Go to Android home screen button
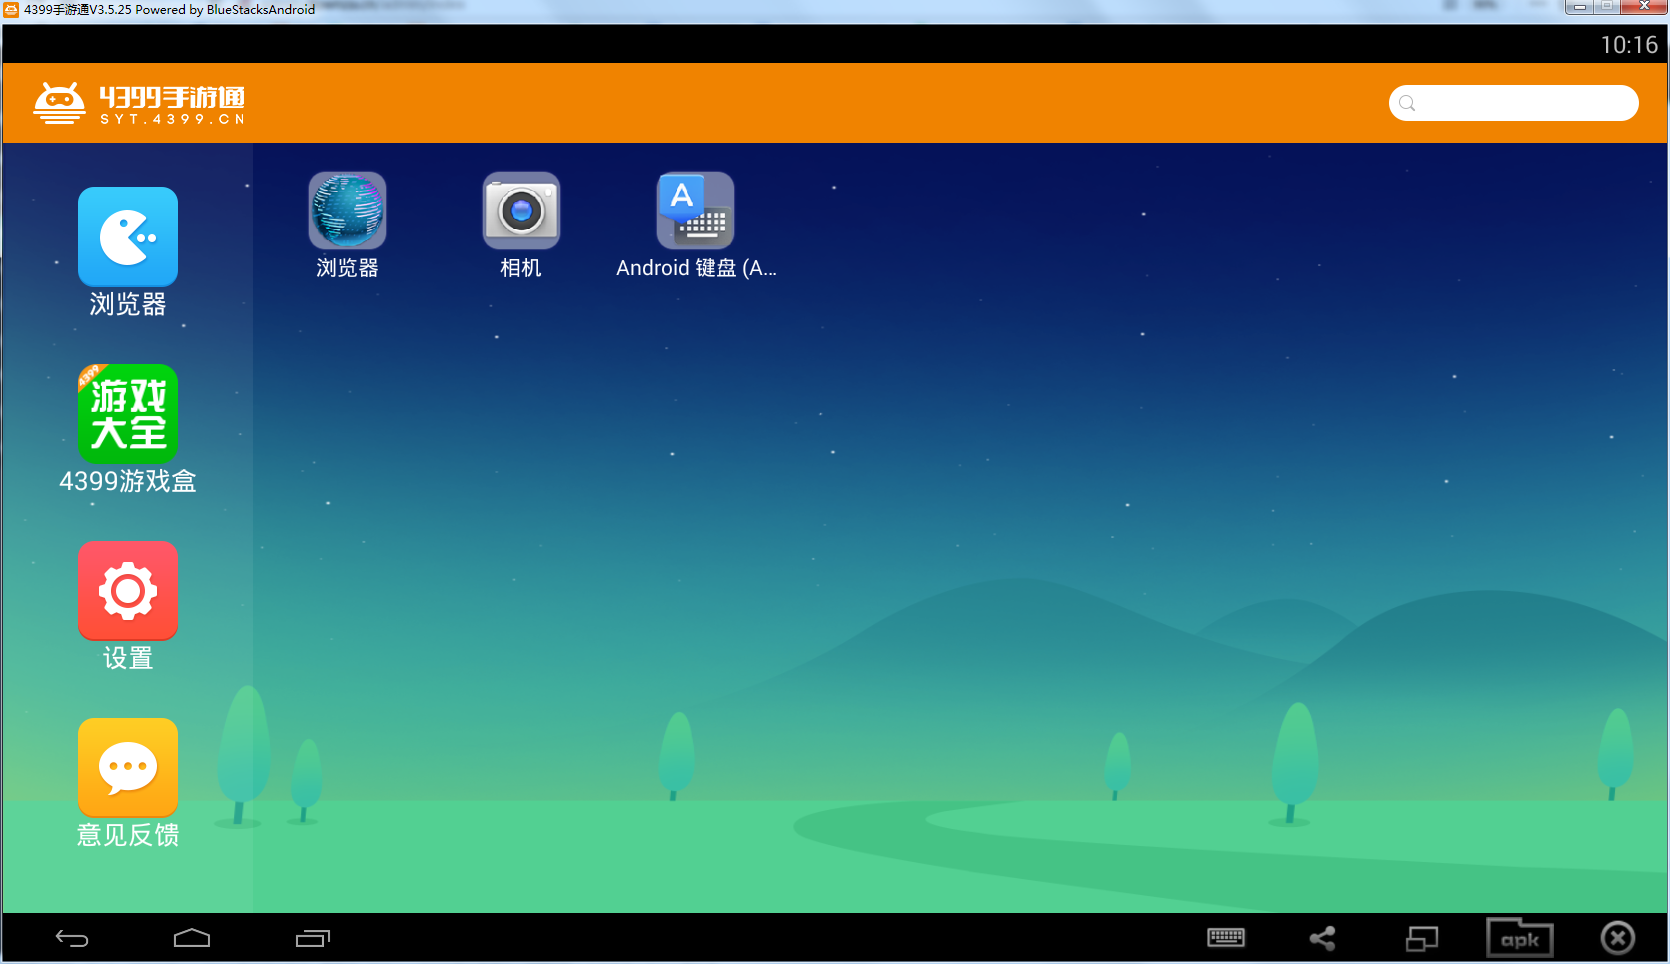The image size is (1670, 964). [x=192, y=938]
